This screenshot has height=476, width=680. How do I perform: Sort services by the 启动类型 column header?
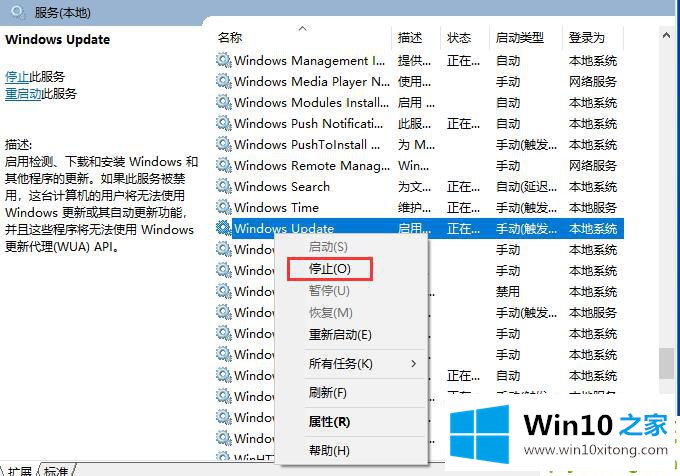[519, 38]
